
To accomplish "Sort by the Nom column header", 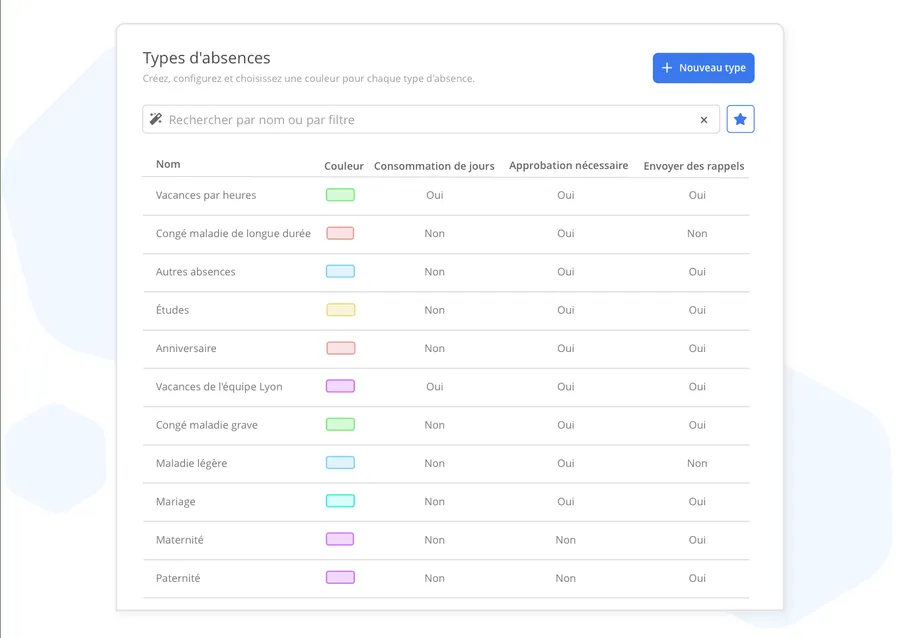I will pos(168,164).
